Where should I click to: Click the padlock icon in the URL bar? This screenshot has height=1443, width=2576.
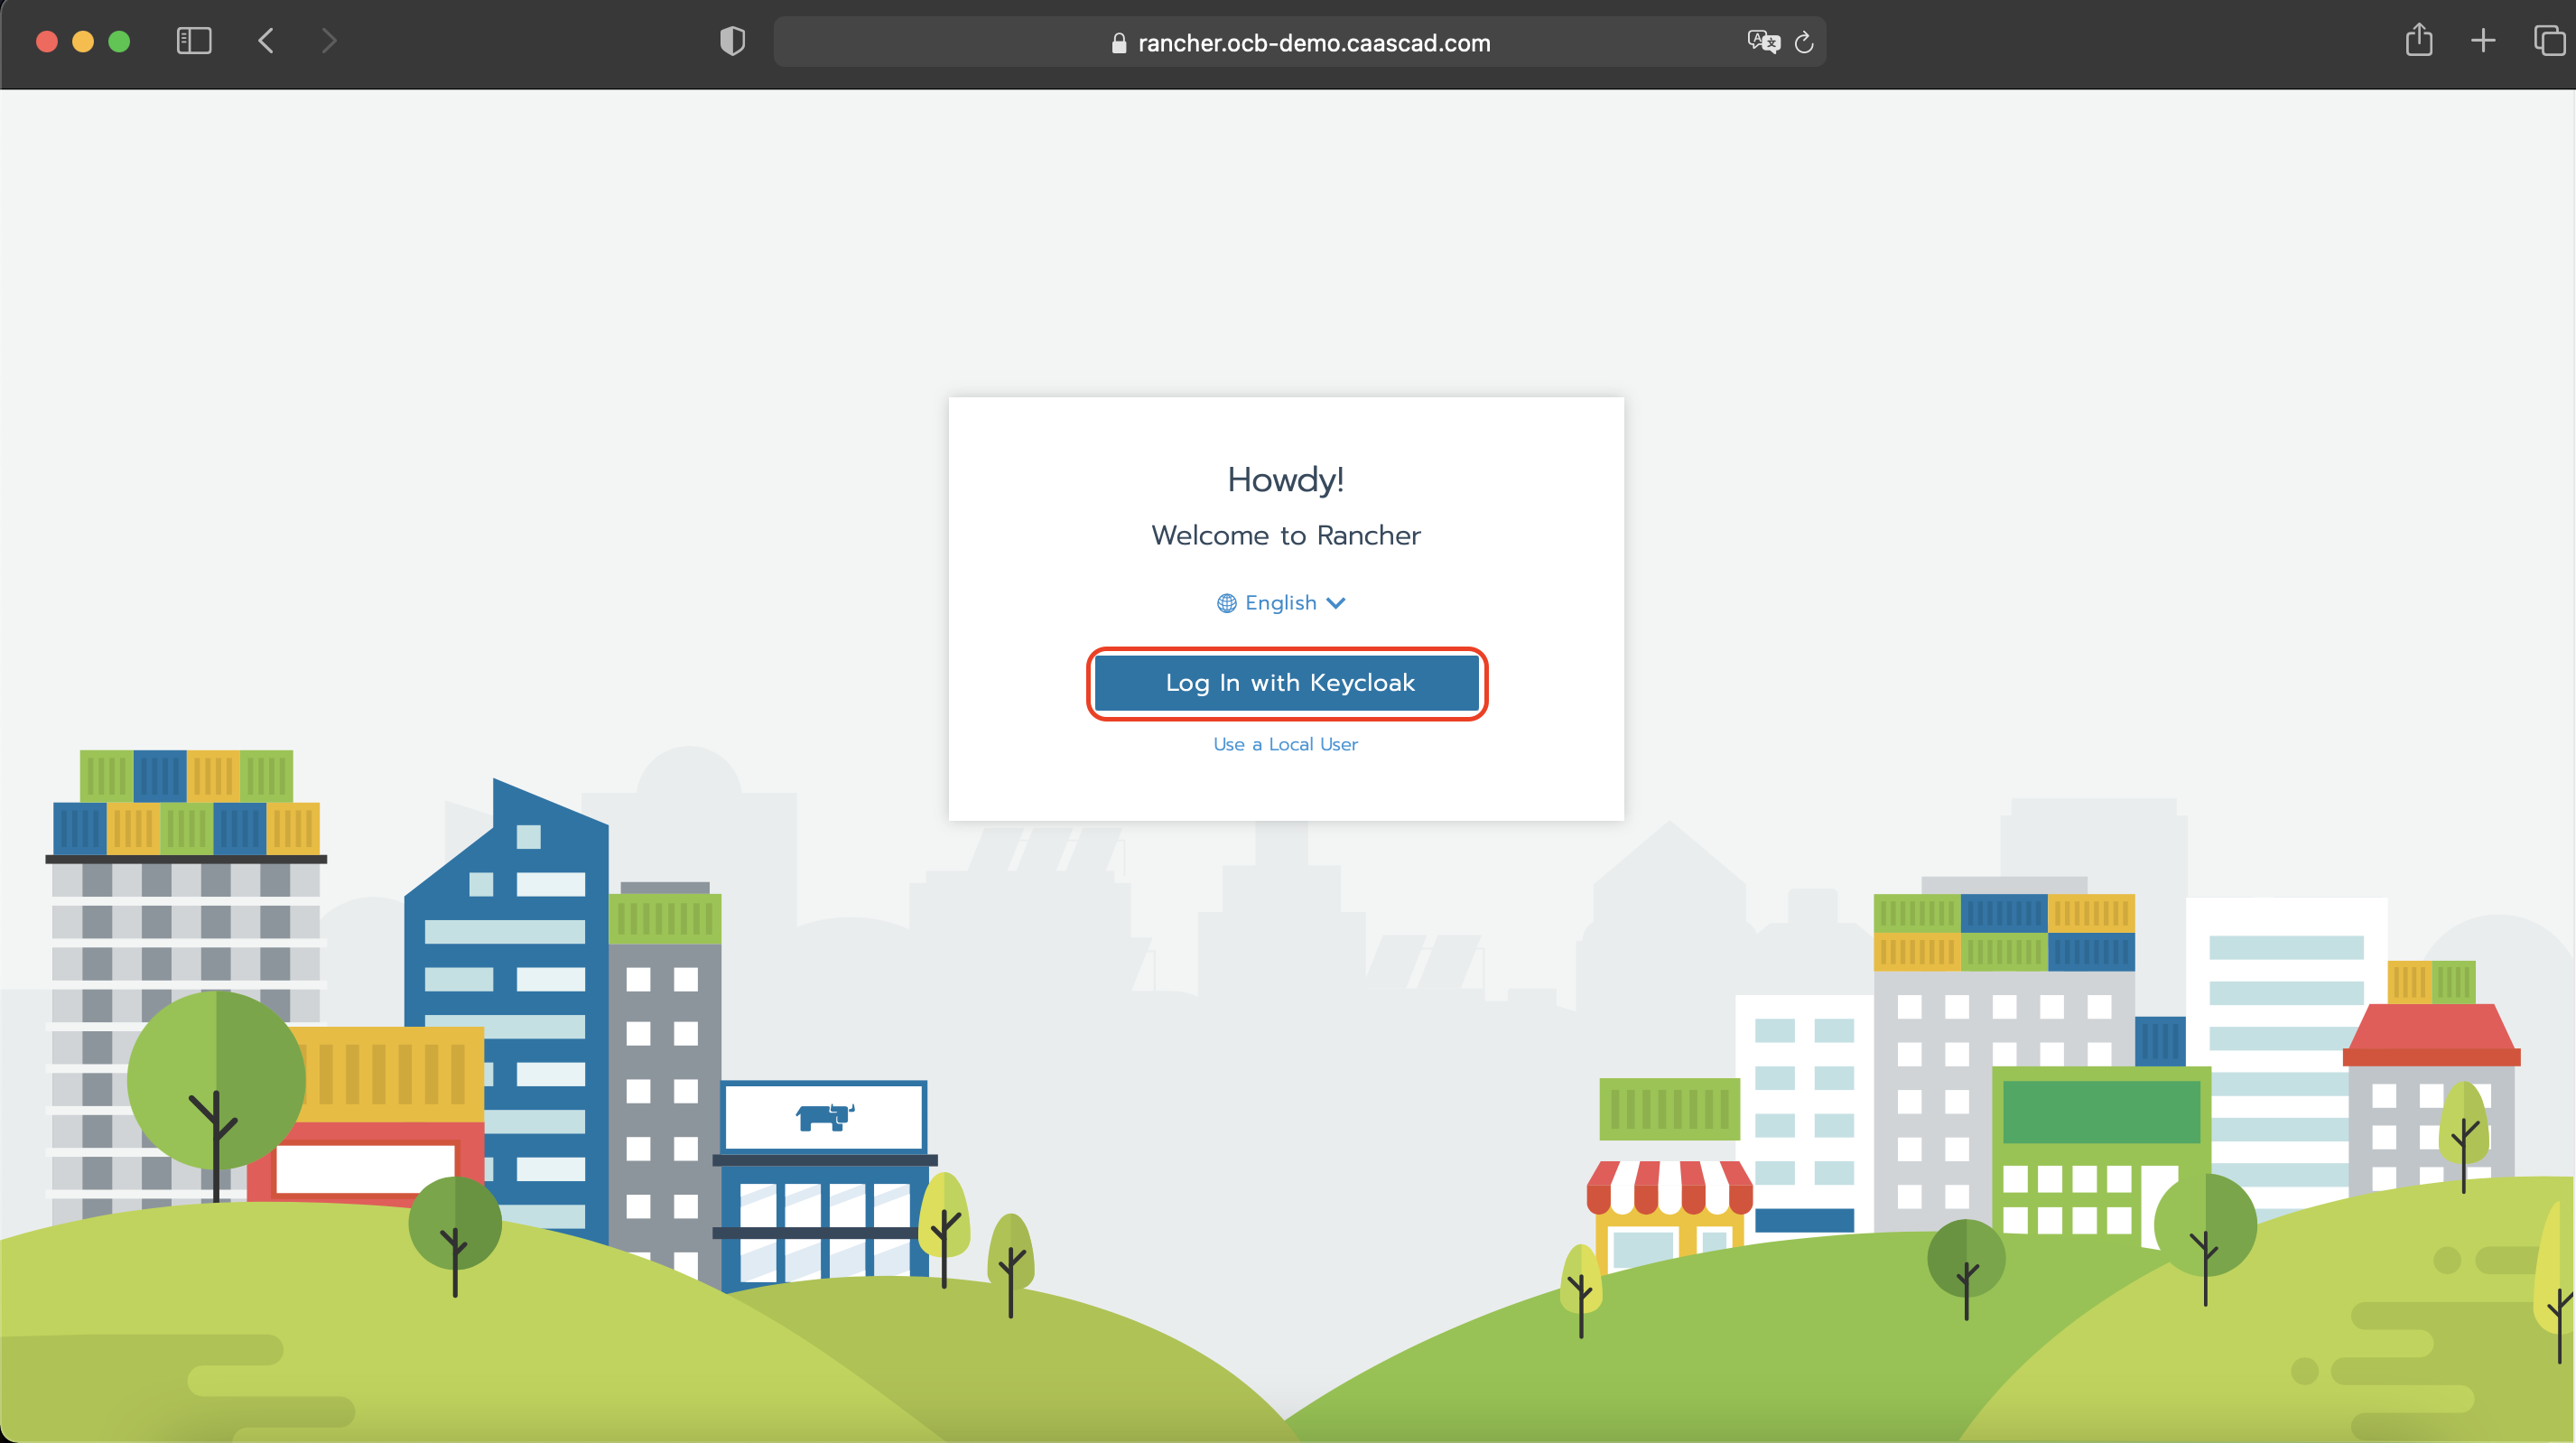(x=1119, y=43)
